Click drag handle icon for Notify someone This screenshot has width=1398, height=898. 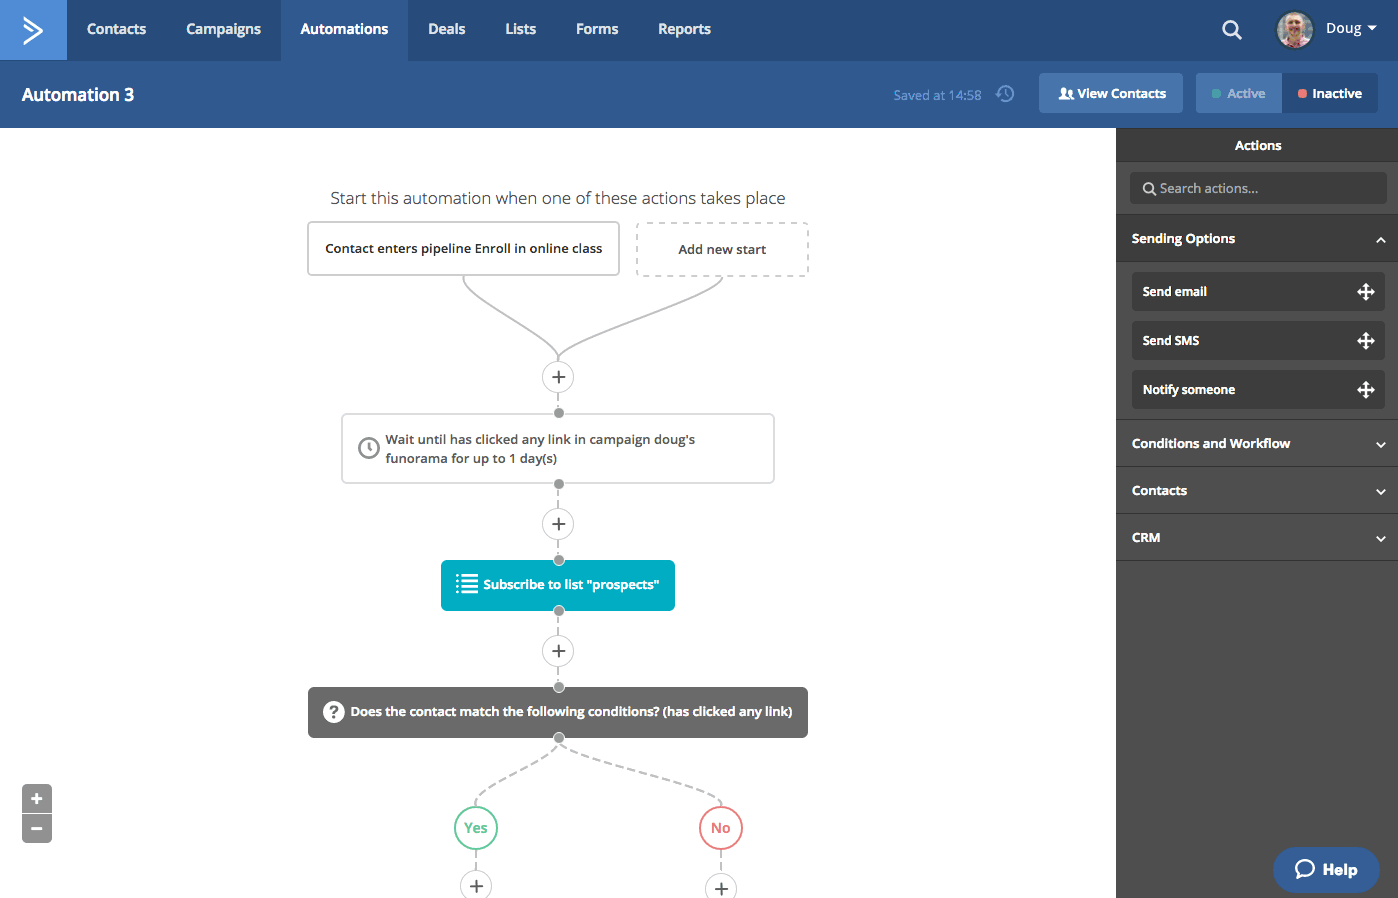click(x=1365, y=390)
